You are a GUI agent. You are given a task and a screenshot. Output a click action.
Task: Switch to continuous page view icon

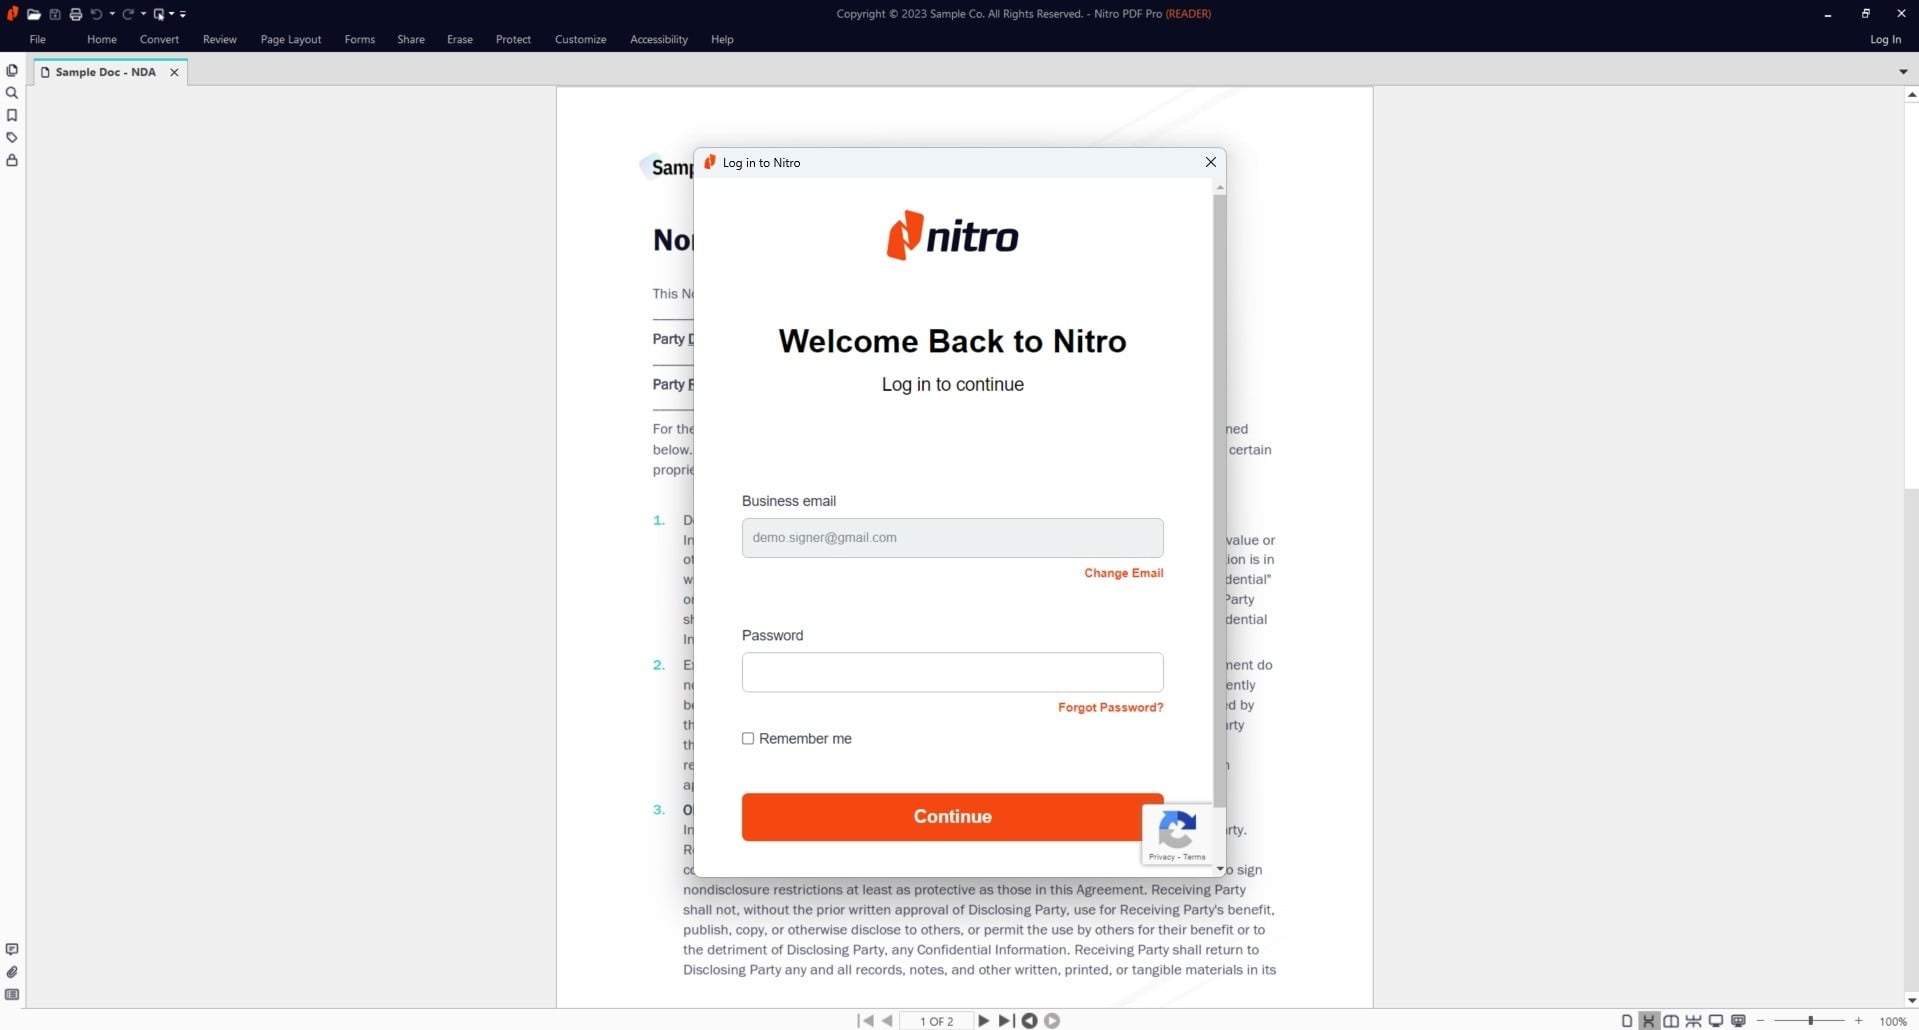(1649, 1021)
